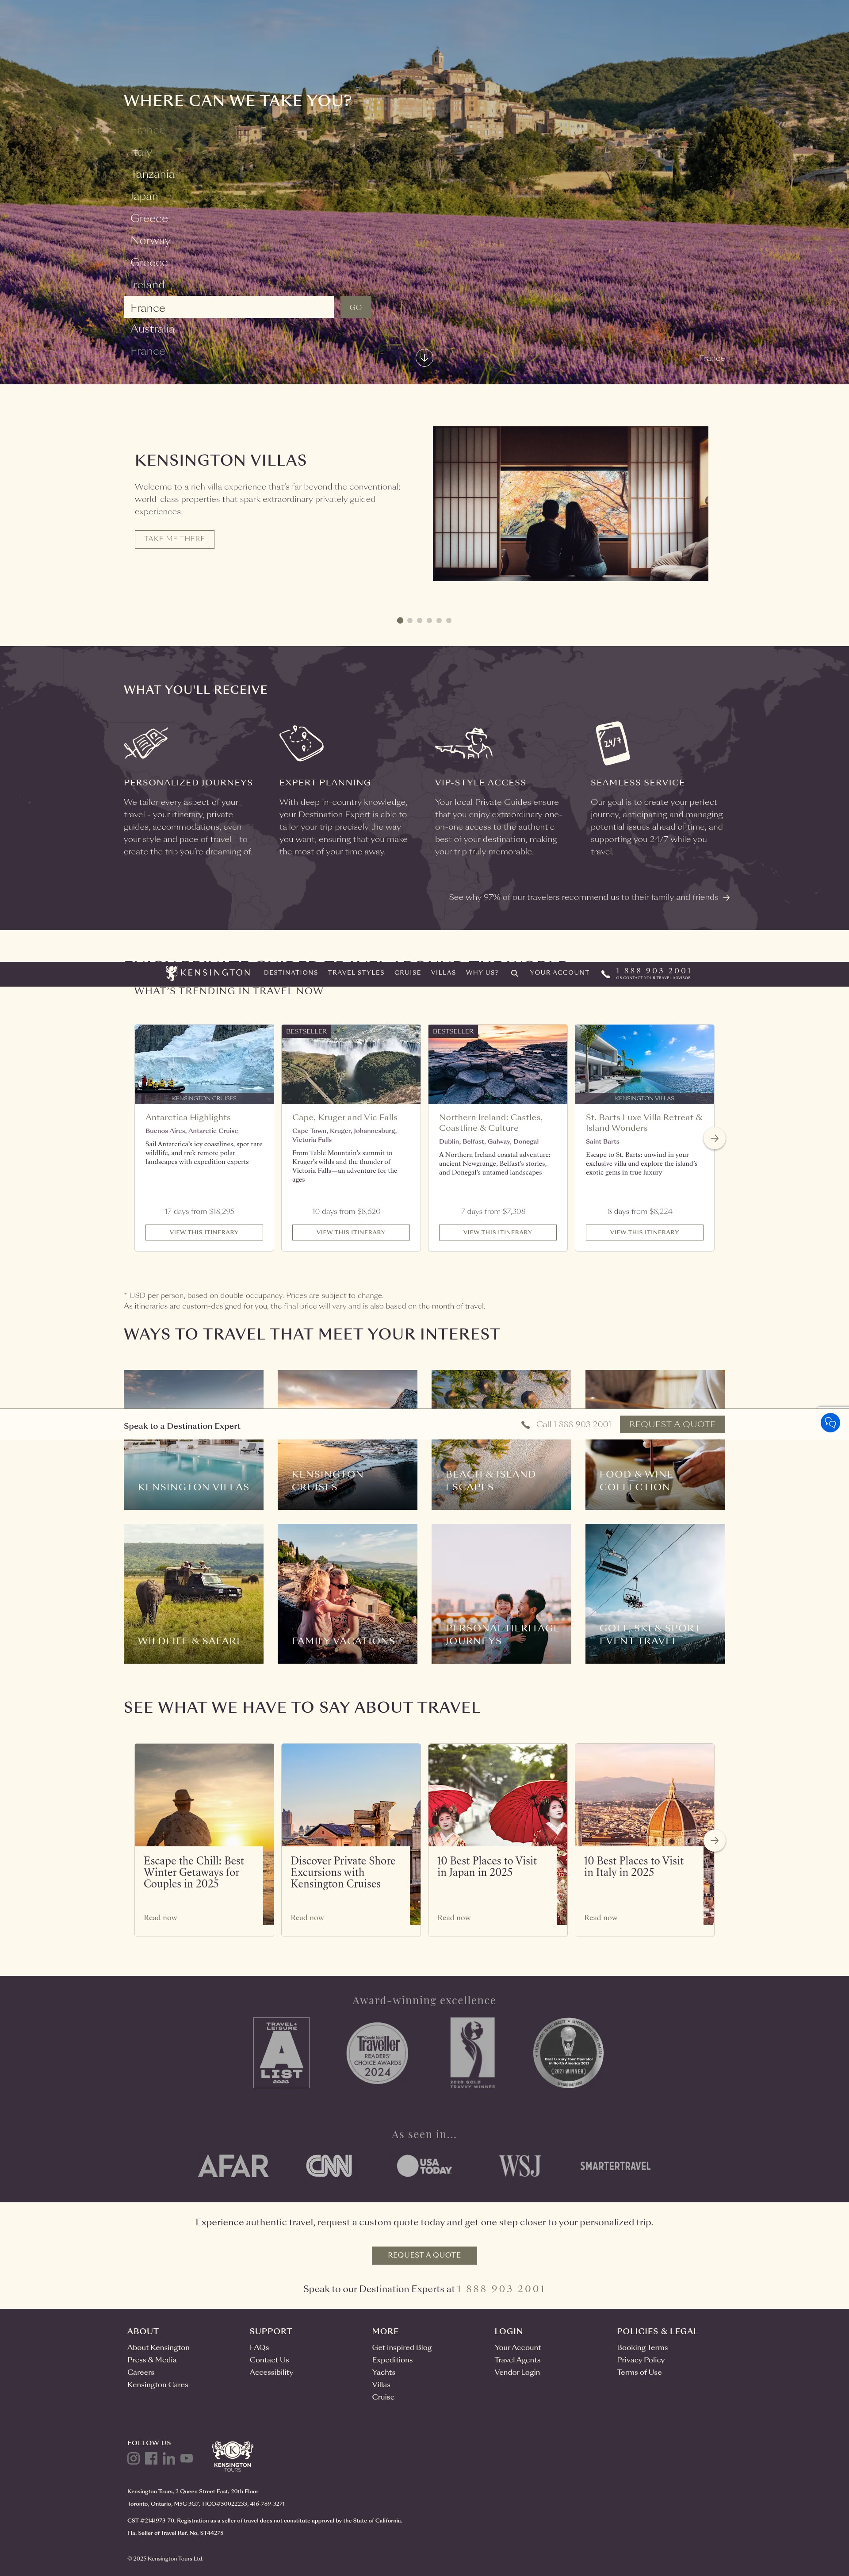Open the Facebook icon in the footer

(x=151, y=2458)
